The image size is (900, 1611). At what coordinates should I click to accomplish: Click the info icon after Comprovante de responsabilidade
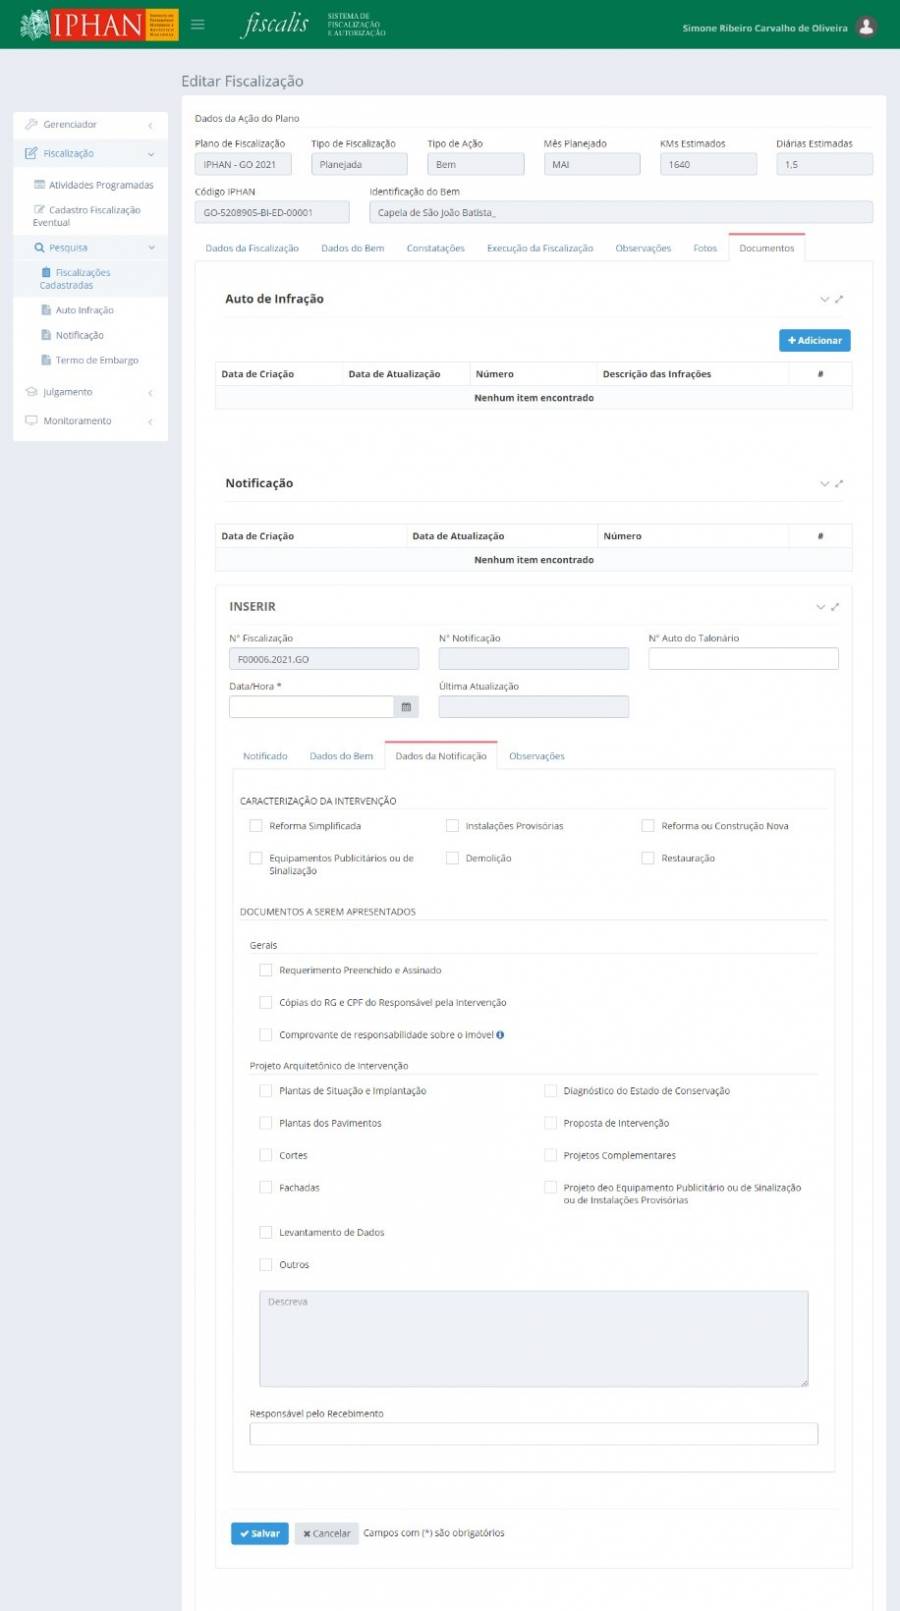coord(500,1035)
